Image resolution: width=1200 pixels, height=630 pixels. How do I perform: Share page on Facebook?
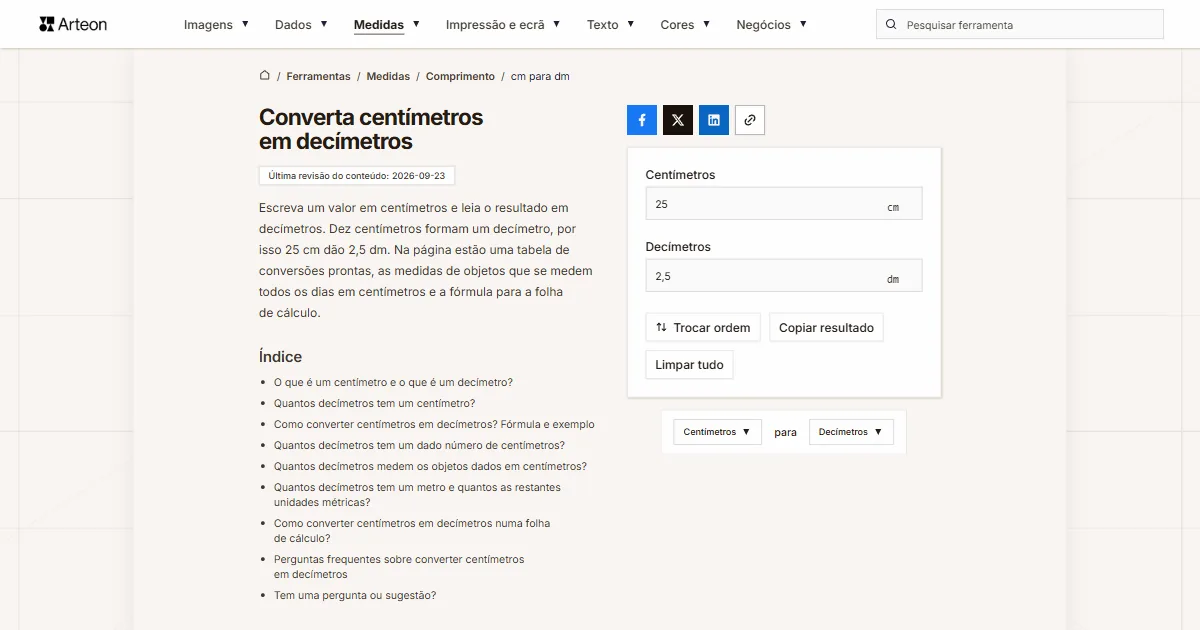coord(642,120)
